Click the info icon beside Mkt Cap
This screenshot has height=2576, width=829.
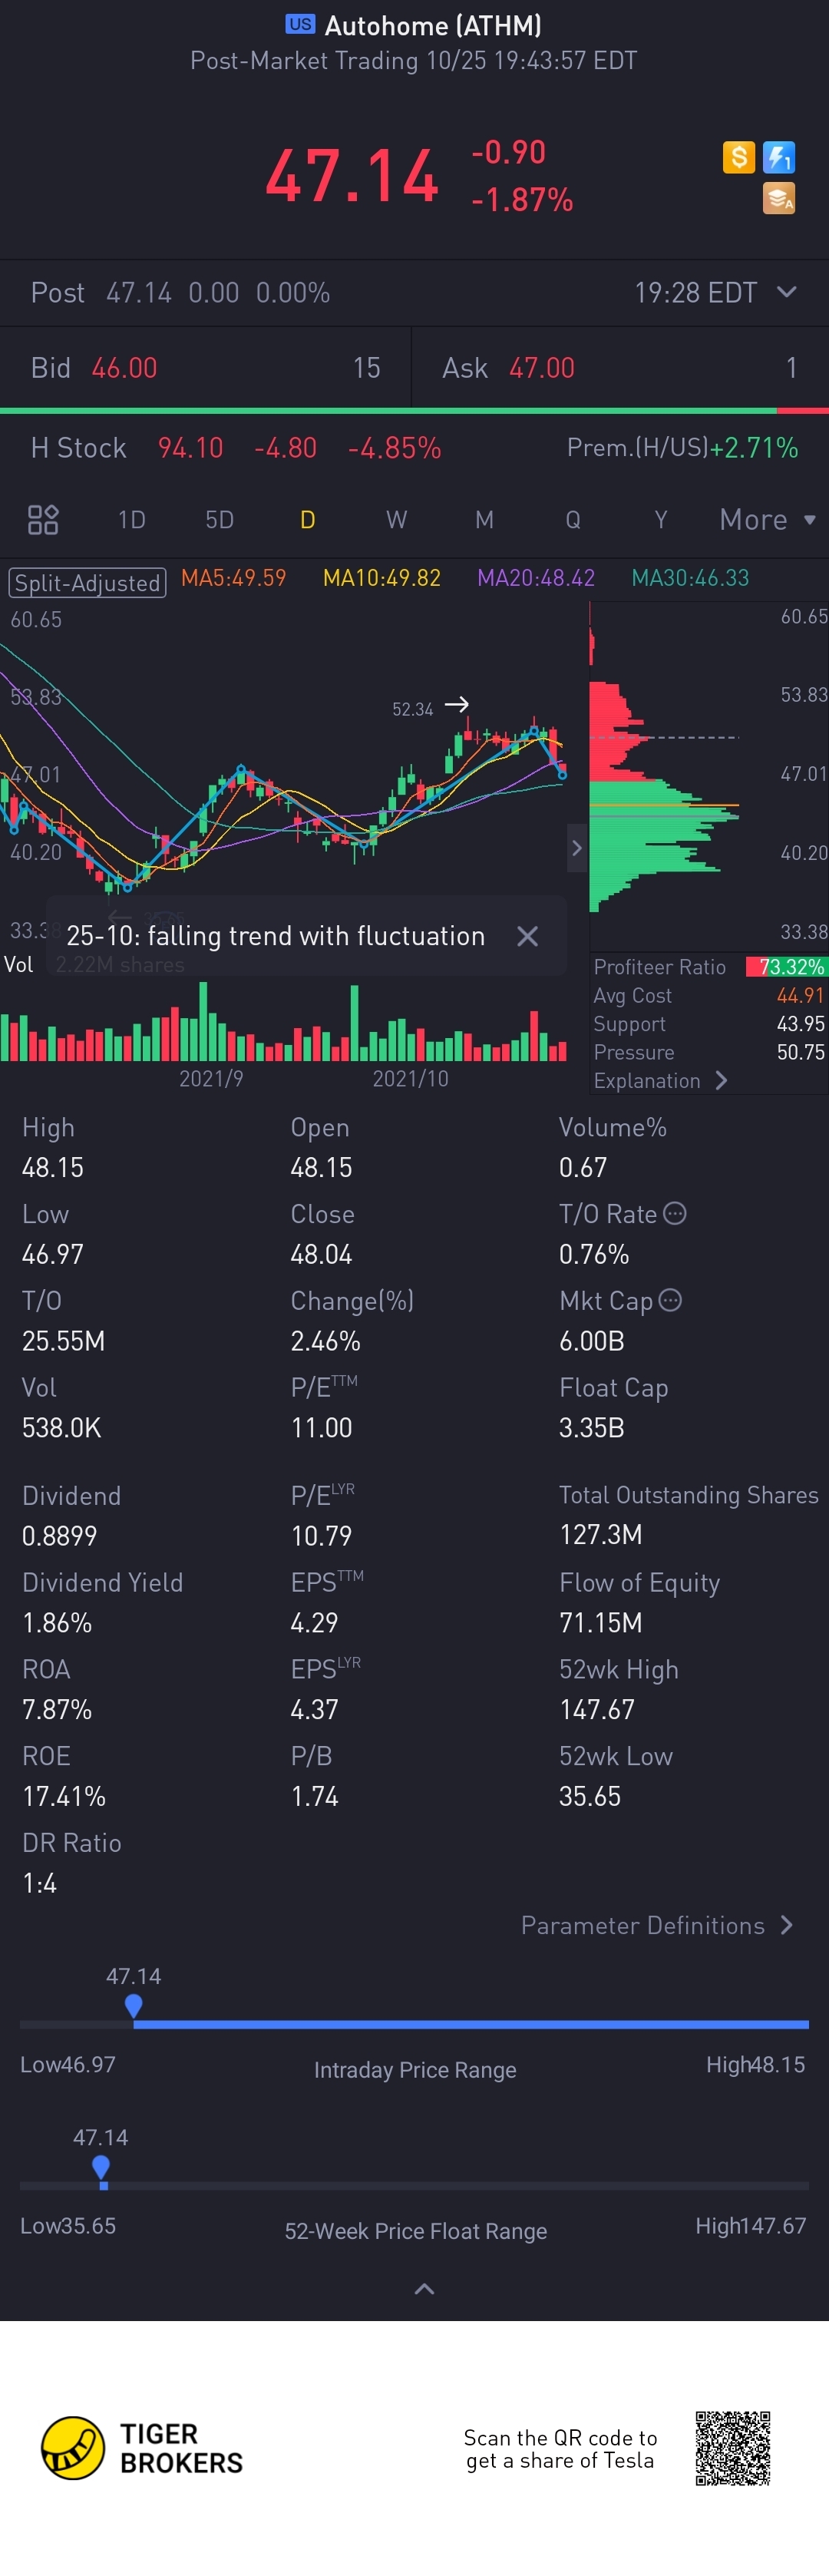[x=671, y=1300]
